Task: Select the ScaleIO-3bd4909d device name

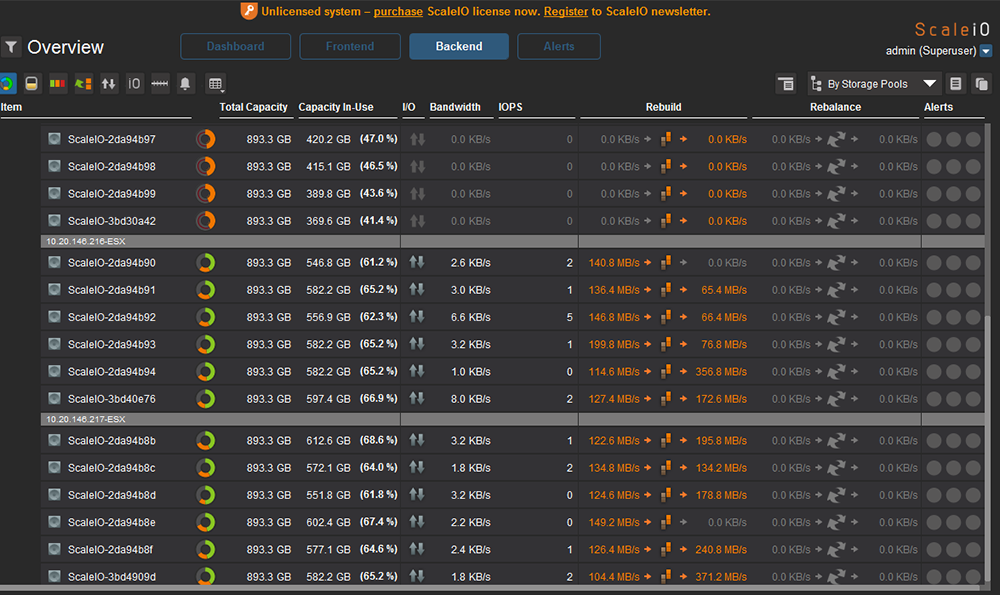Action: [x=112, y=577]
